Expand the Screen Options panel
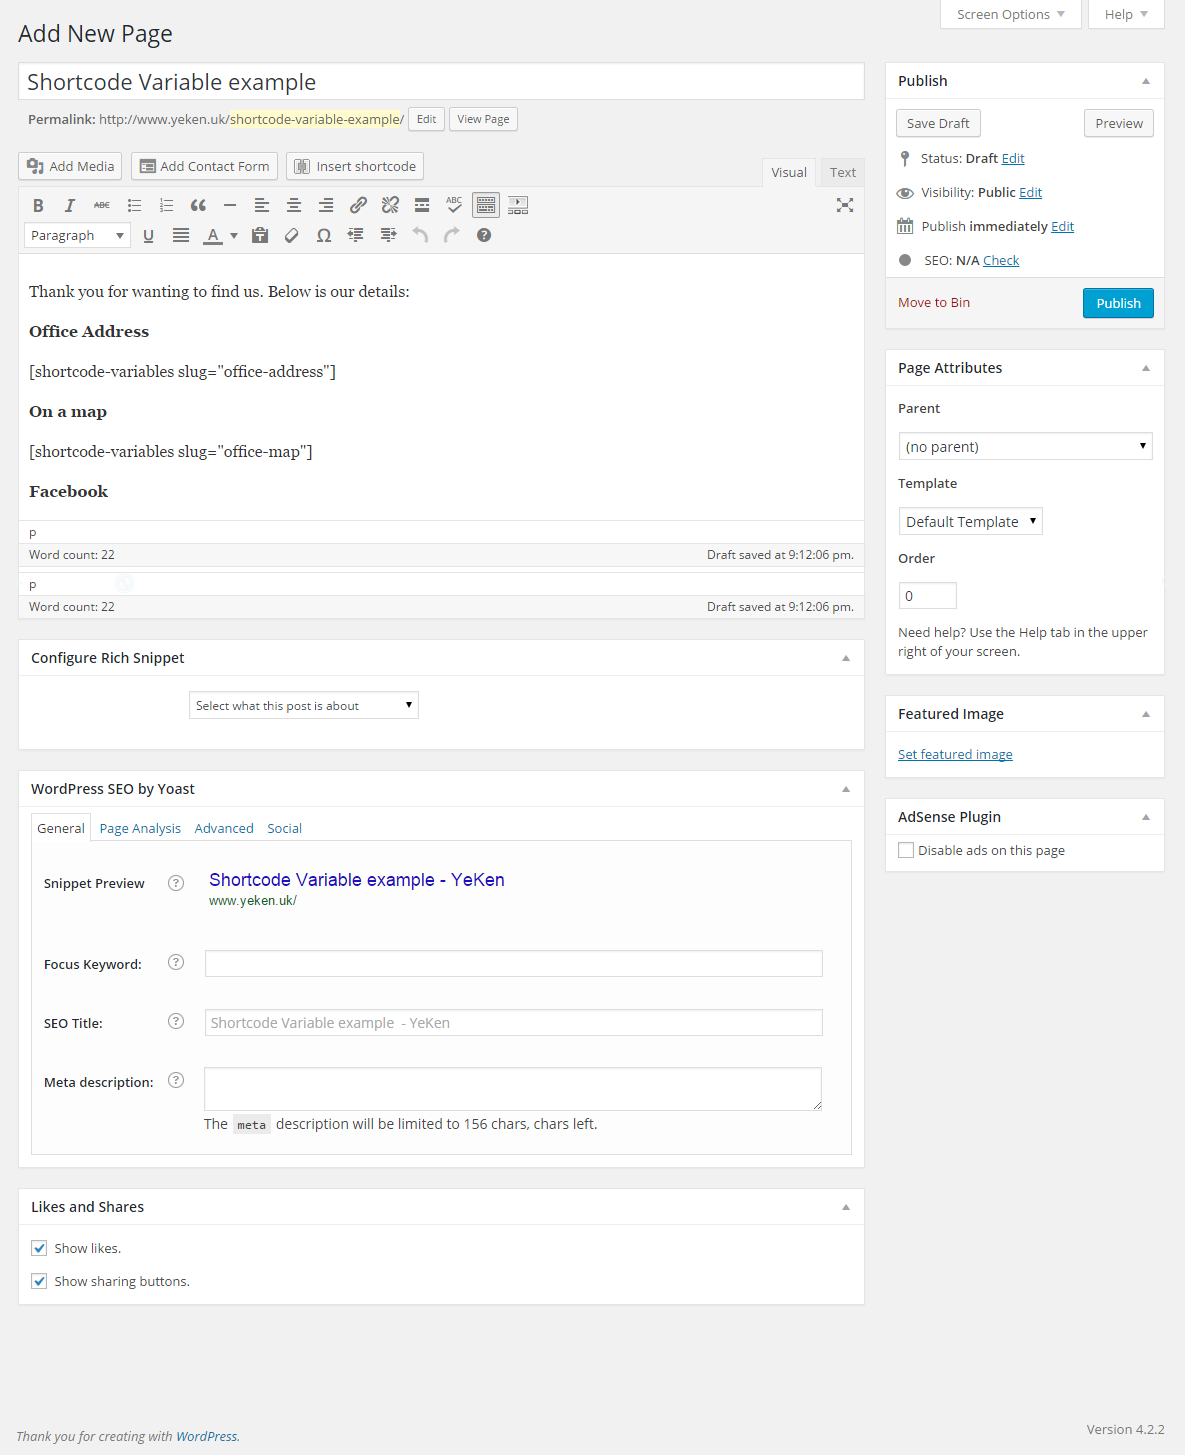 click(1011, 14)
